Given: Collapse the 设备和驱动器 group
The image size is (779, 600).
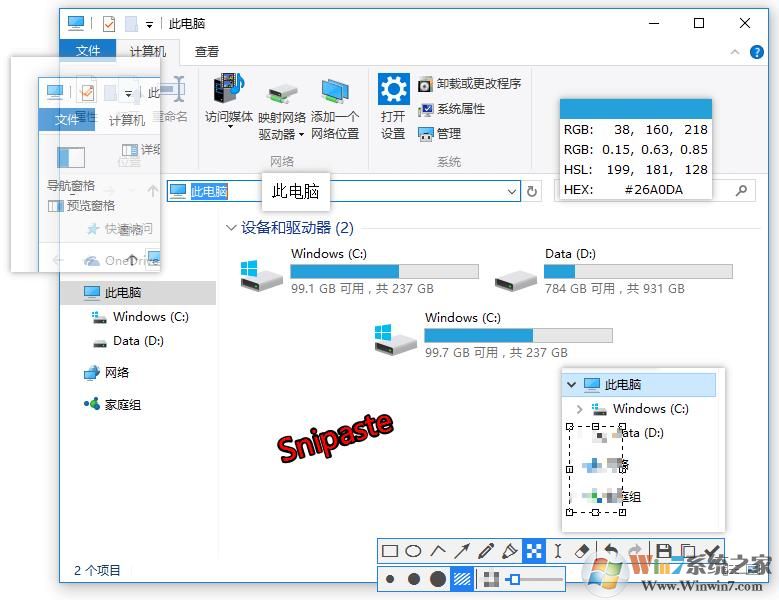Looking at the screenshot, I should point(231,228).
